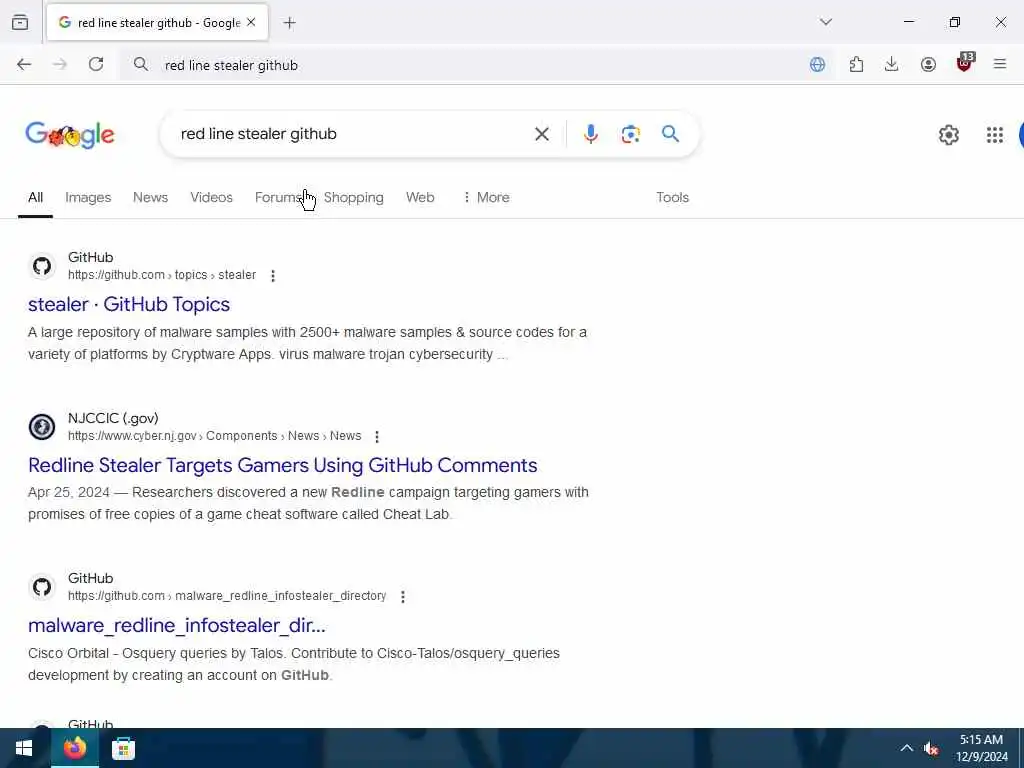Screen dimensions: 1024x768
Task: Open Microsoft Store from taskbar
Action: [x=123, y=748]
